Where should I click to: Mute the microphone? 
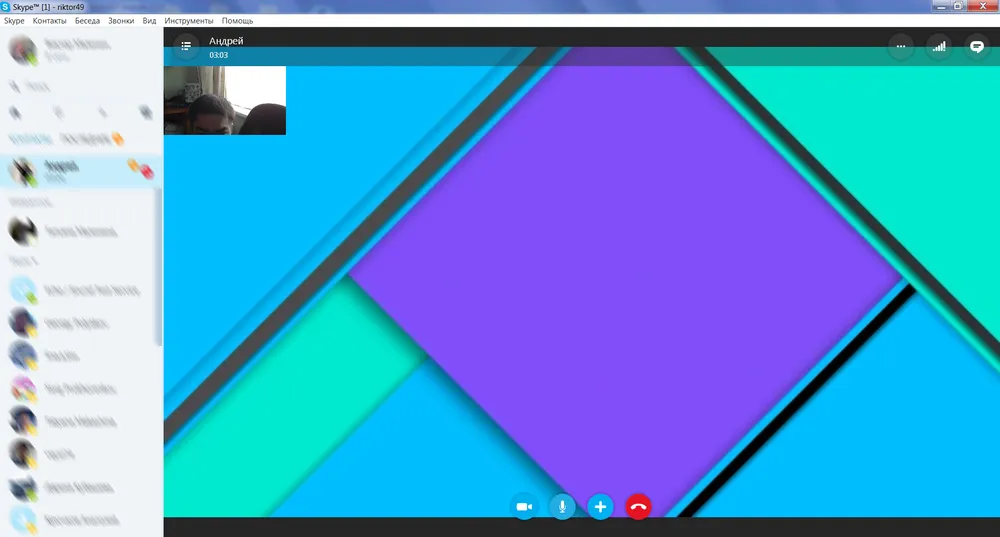(x=562, y=507)
